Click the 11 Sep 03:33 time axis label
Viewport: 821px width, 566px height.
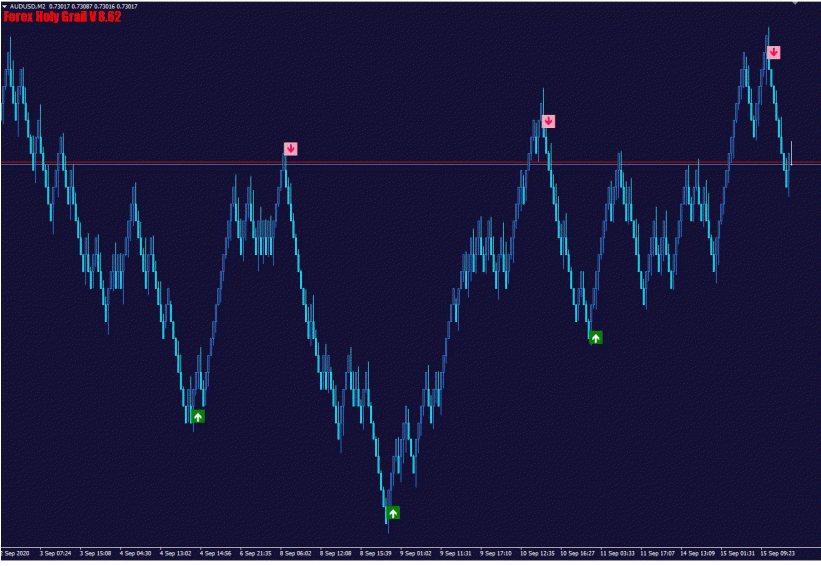[x=615, y=553]
